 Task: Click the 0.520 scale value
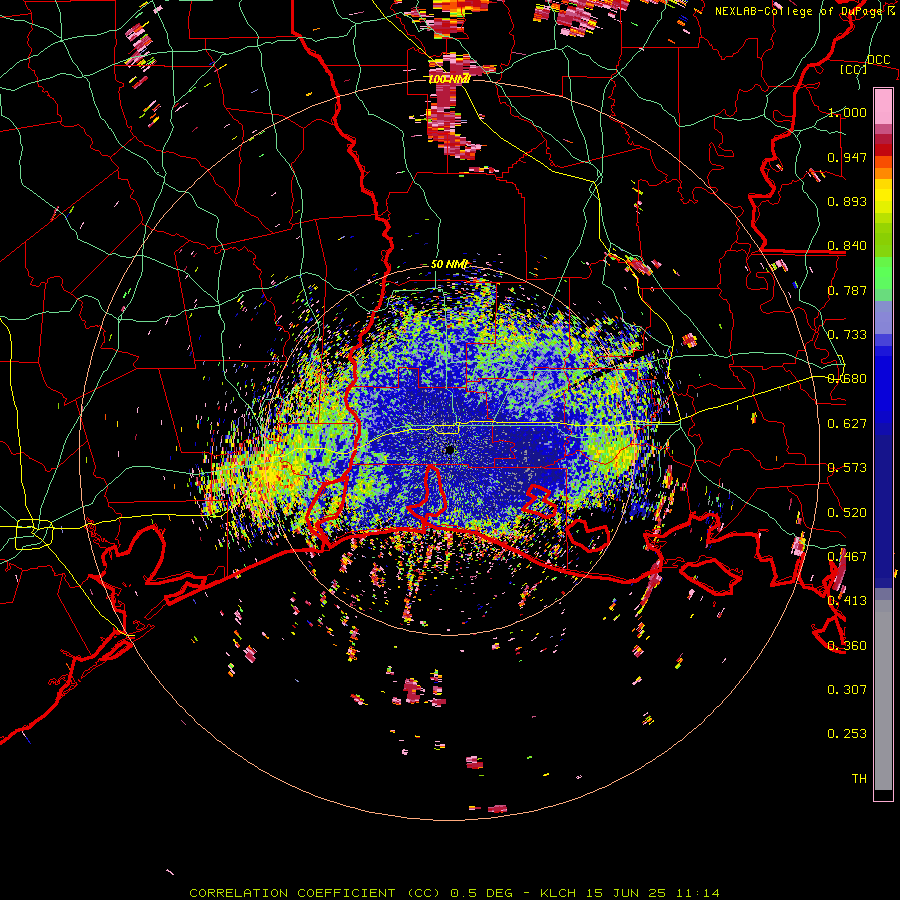click(847, 513)
